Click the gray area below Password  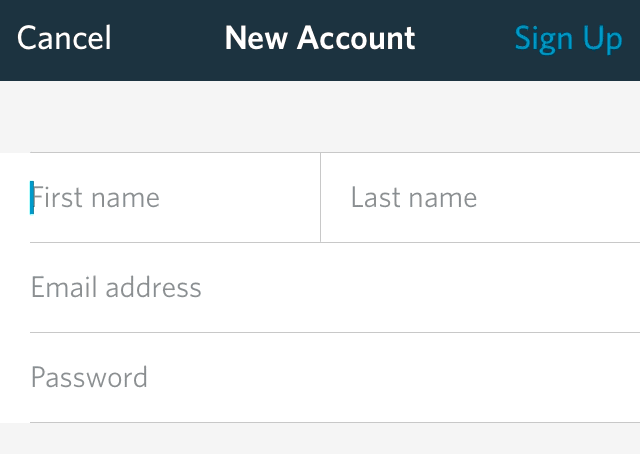320,440
